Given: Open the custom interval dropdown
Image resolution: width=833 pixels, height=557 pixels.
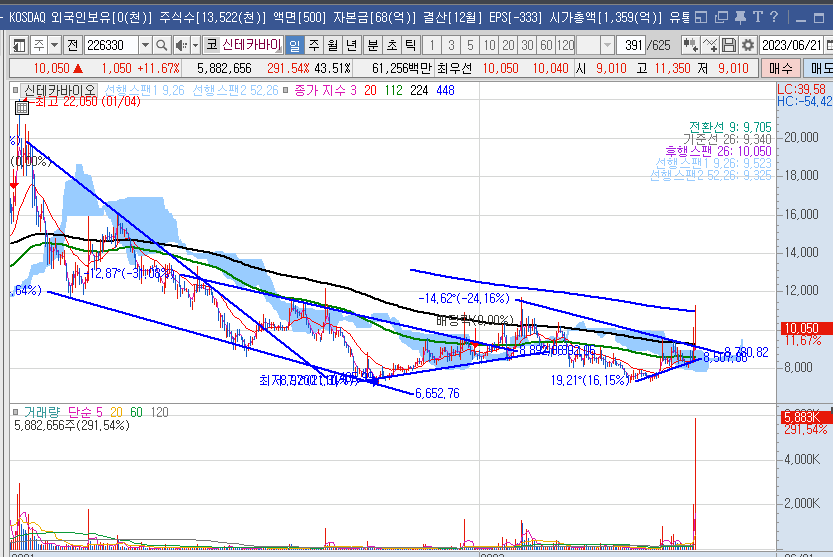Looking at the screenshot, I should point(607,45).
